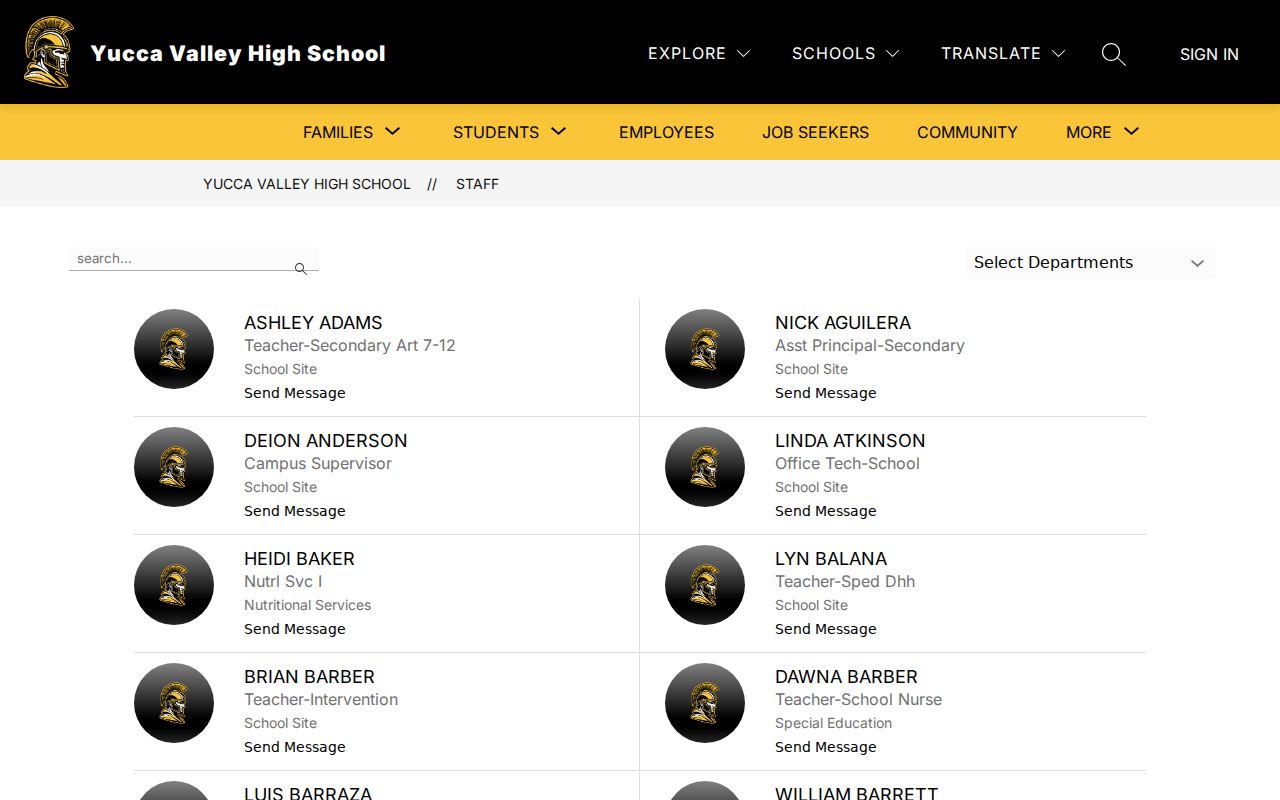
Task: Click the name Ashley Adams
Action: tap(313, 323)
